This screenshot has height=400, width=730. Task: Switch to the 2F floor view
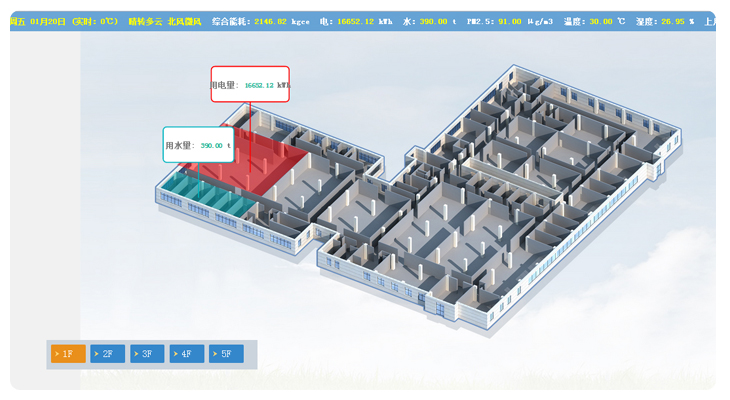pos(108,354)
